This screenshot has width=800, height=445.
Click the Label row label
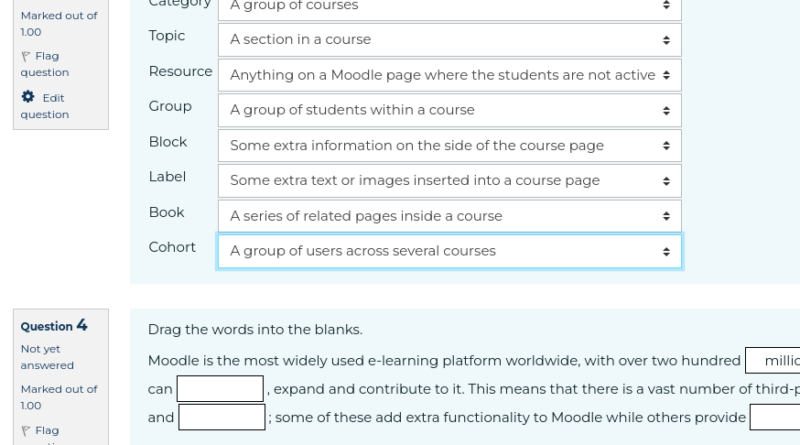tap(167, 177)
